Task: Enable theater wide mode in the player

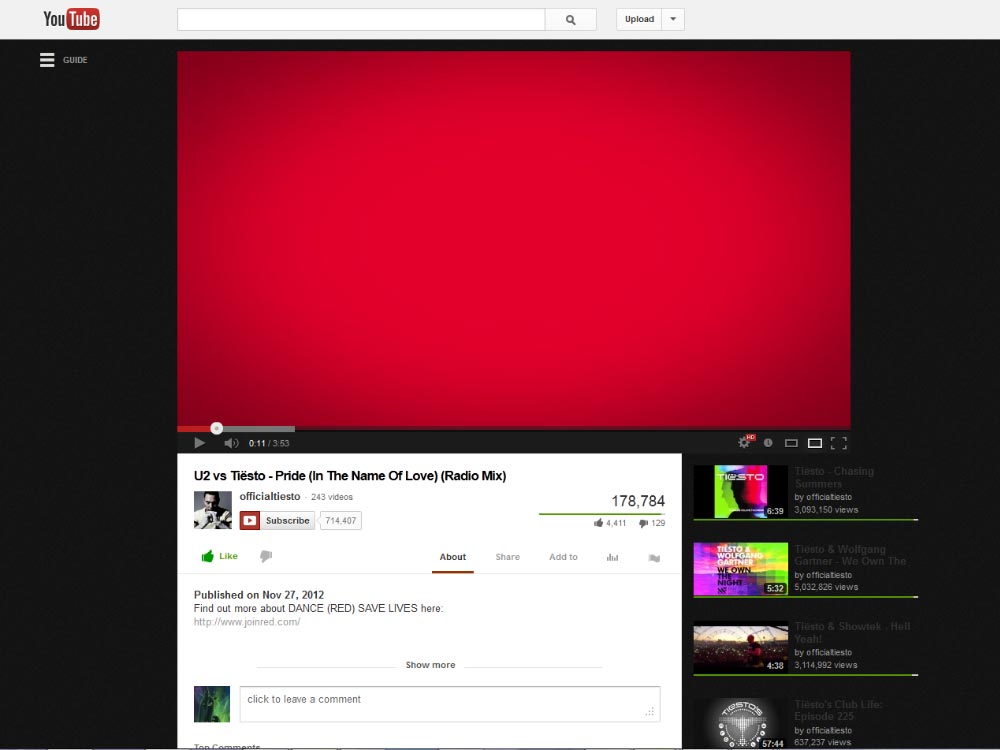Action: (814, 442)
